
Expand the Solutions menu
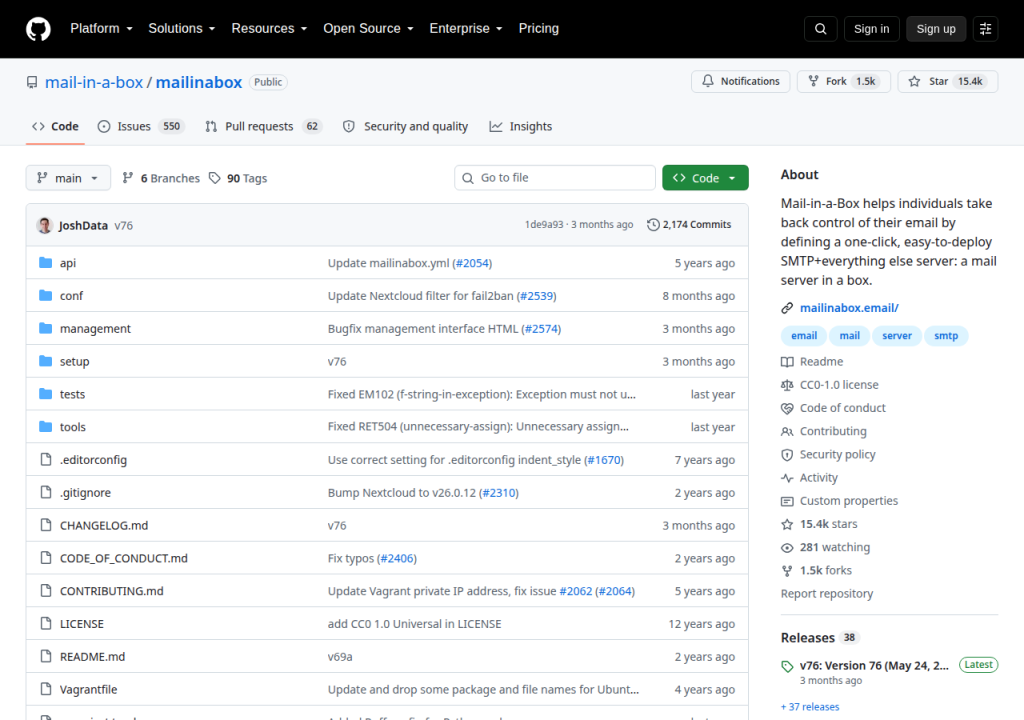182,29
